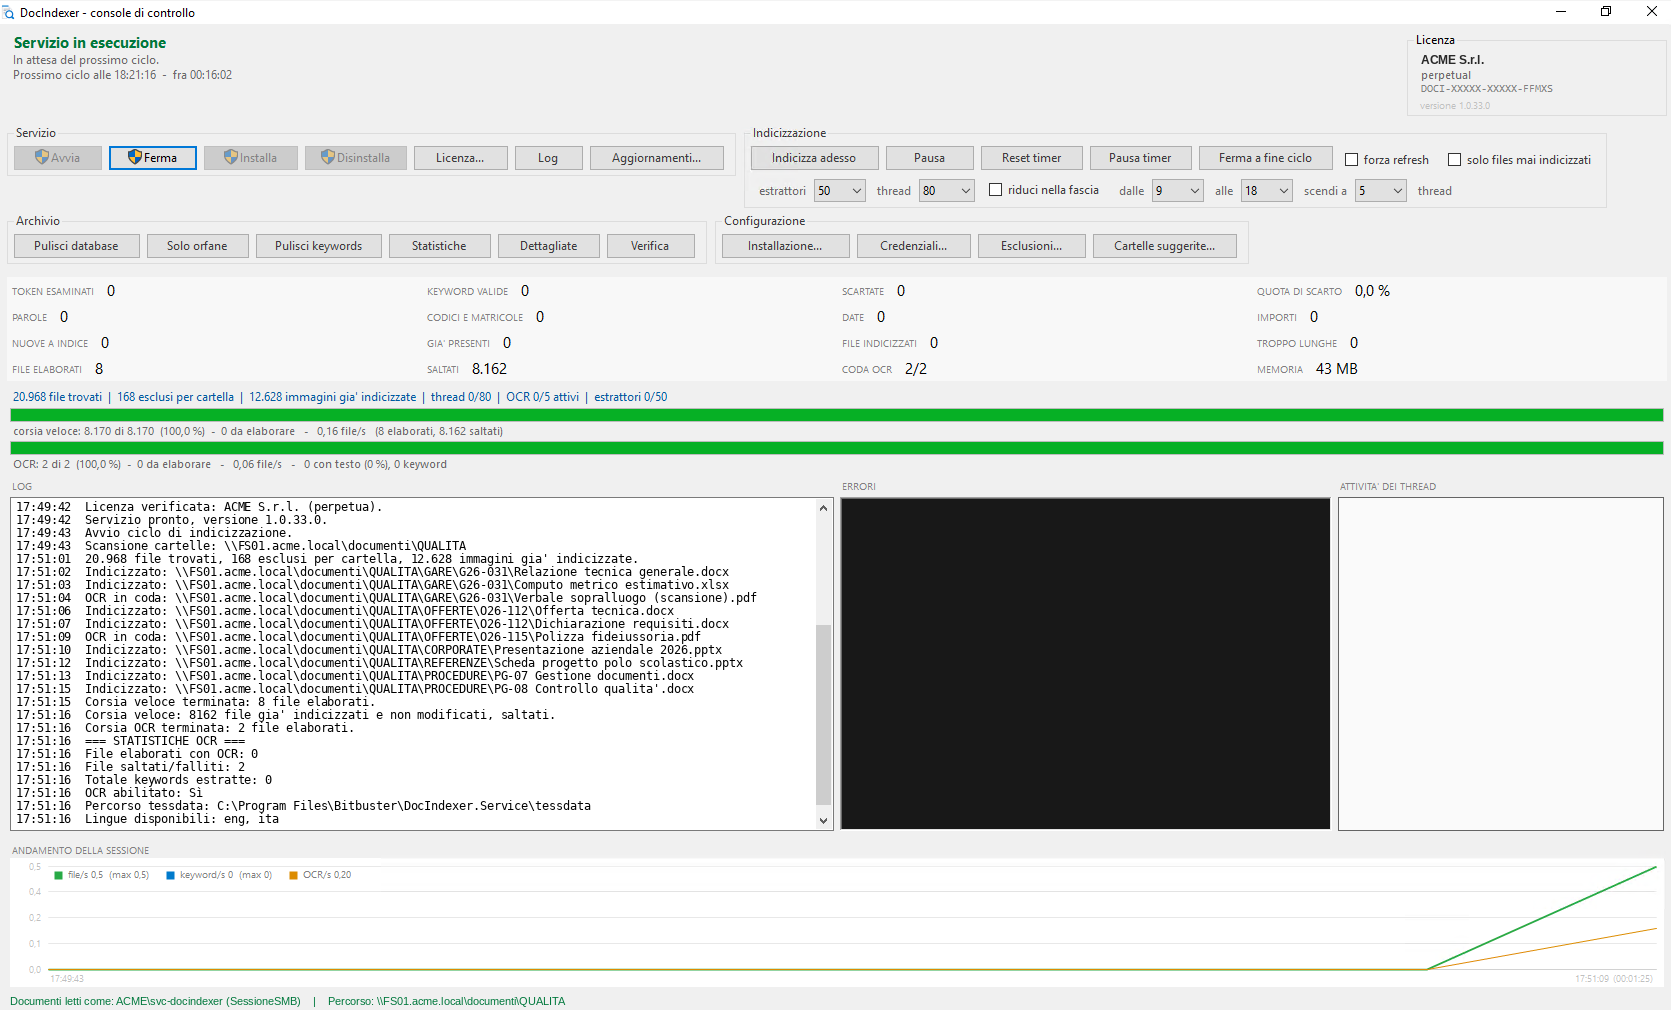
Task: Check for updates via Aggiornamenti...
Action: click(657, 158)
